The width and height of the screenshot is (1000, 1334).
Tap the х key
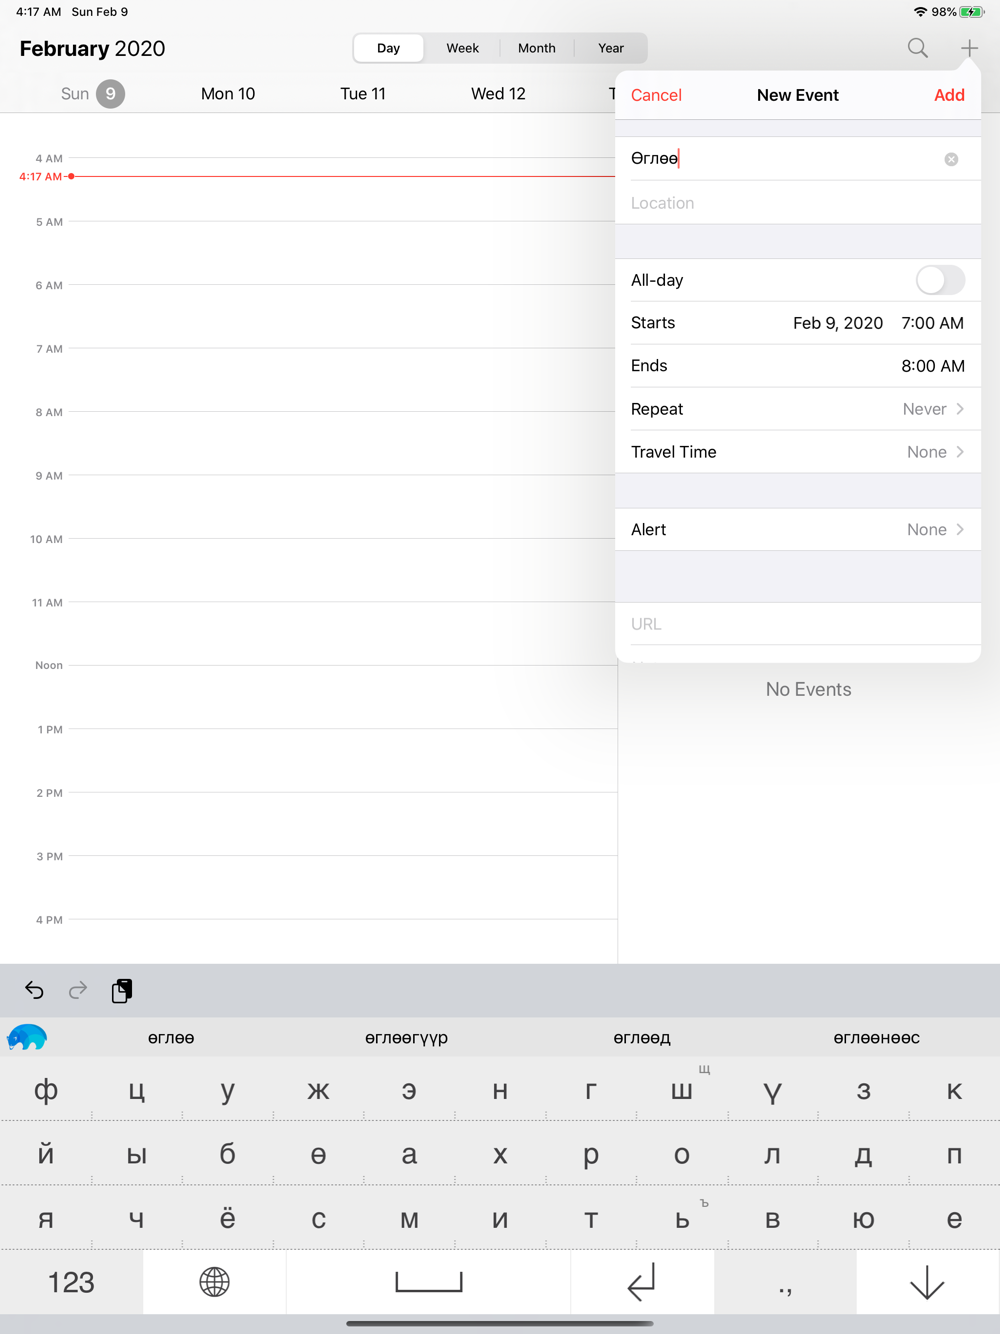(x=500, y=1155)
